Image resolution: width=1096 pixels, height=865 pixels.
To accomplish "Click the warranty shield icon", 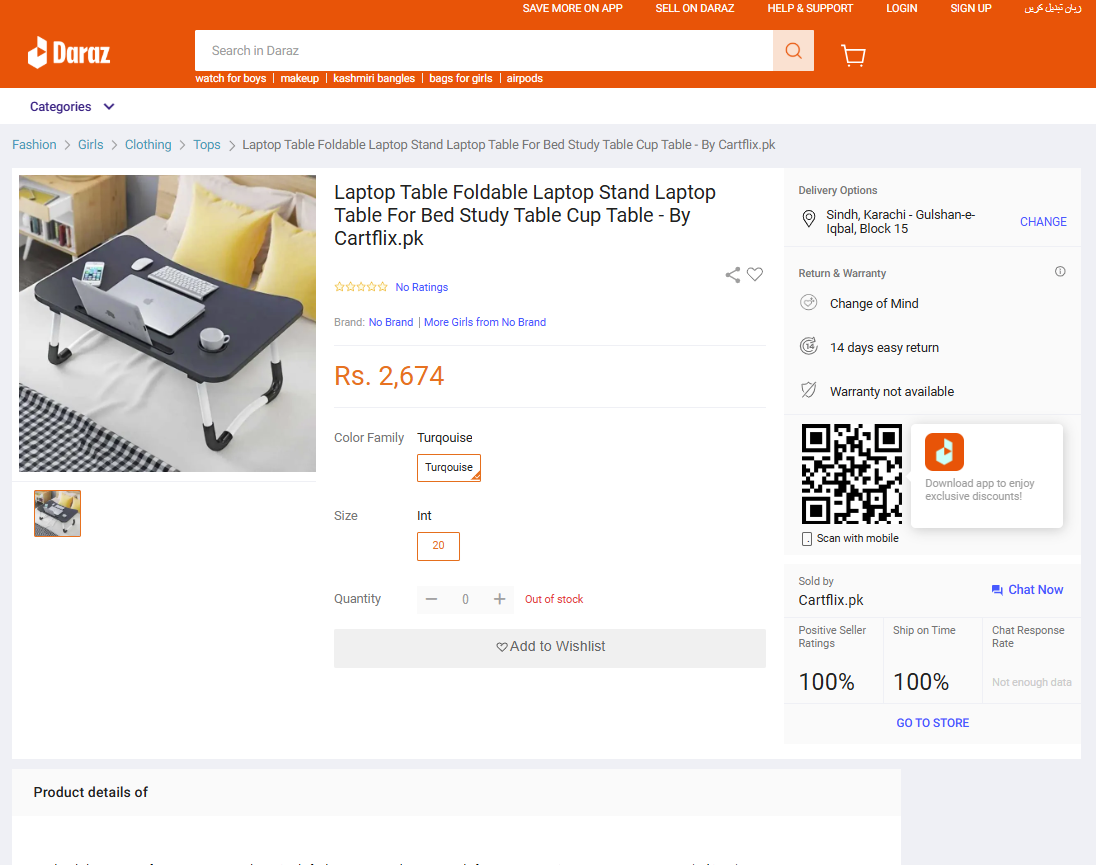I will (x=809, y=390).
